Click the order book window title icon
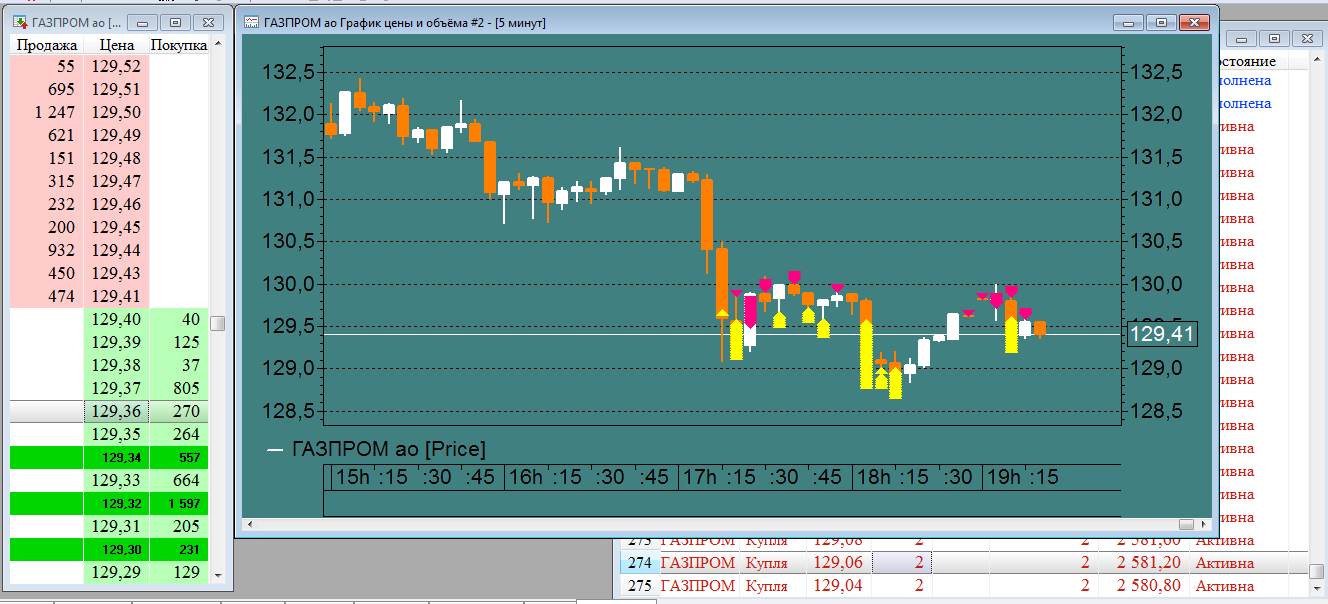 [x=18, y=22]
